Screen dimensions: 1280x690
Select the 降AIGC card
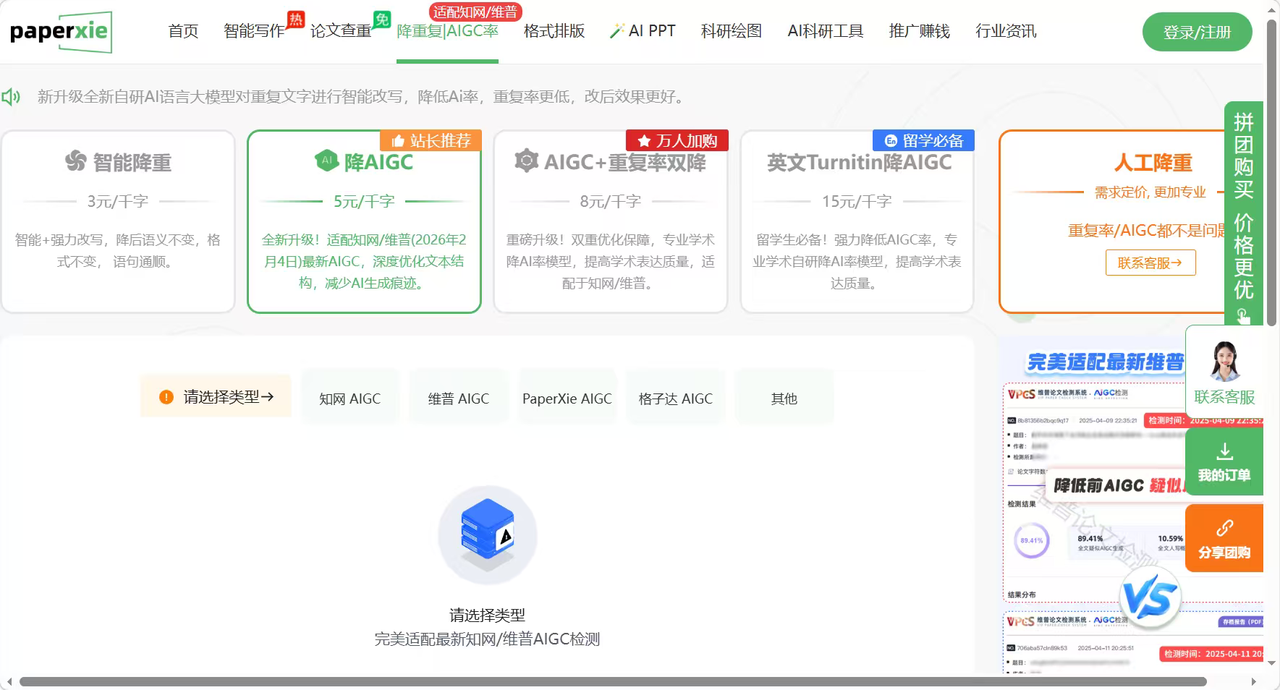point(364,221)
